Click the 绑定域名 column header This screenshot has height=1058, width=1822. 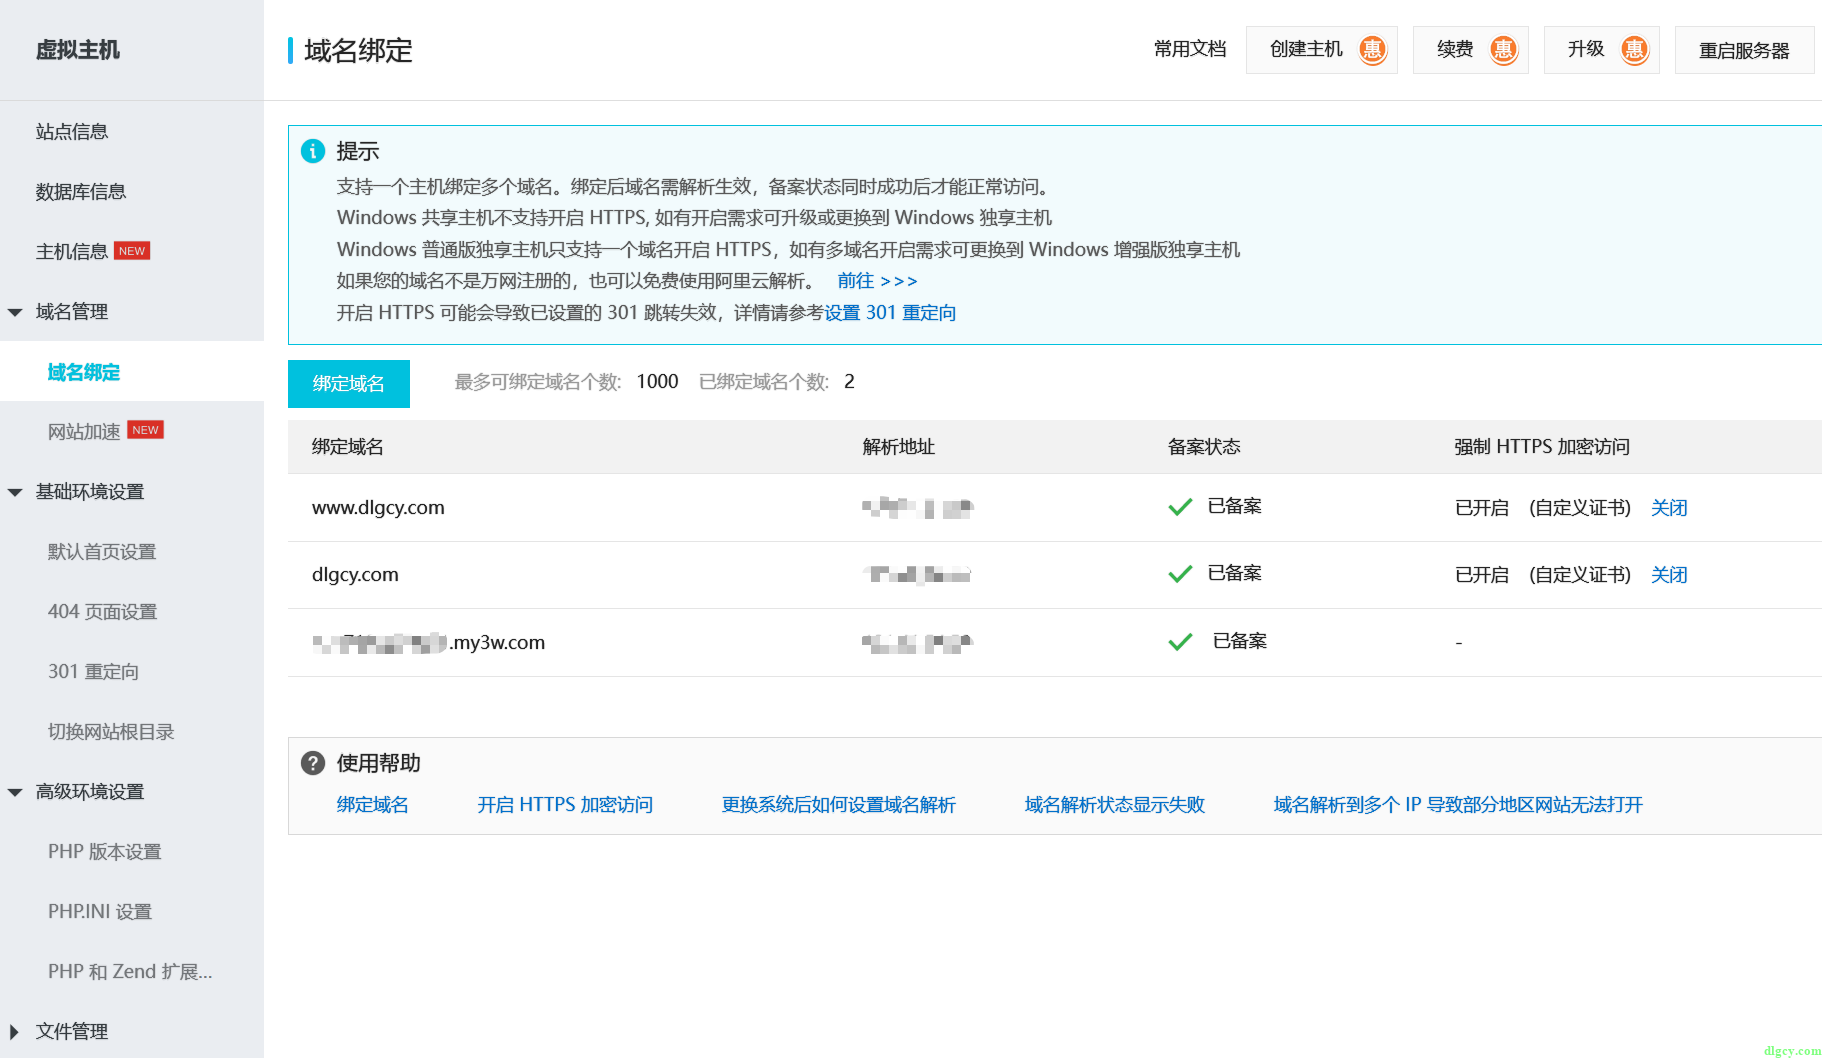[x=347, y=447]
